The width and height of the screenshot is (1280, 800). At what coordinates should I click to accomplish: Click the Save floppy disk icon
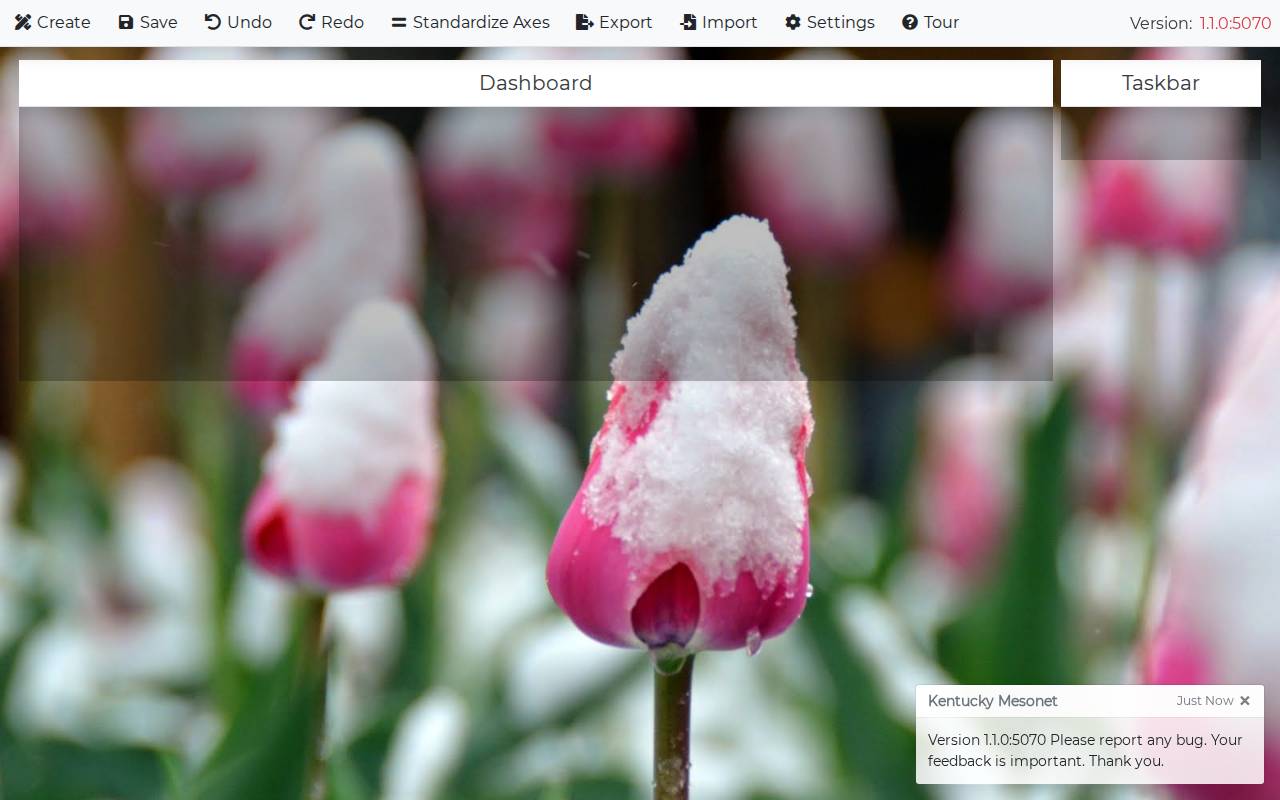(x=126, y=22)
